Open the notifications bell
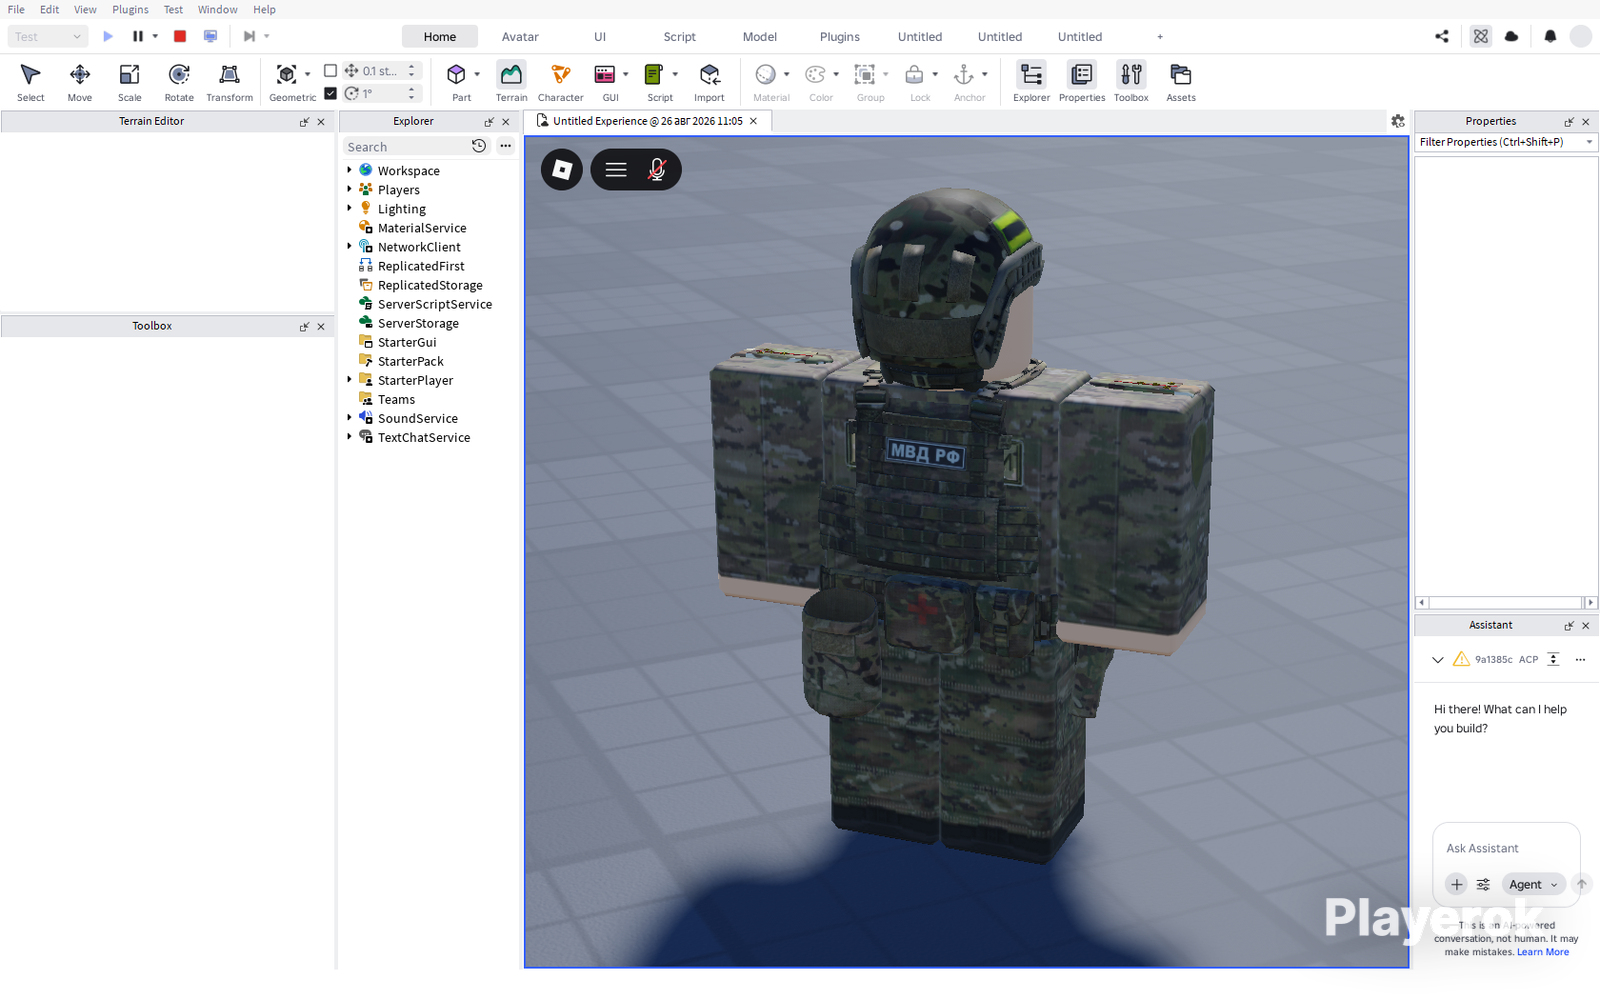This screenshot has height=1000, width=1600. pyautogui.click(x=1550, y=36)
